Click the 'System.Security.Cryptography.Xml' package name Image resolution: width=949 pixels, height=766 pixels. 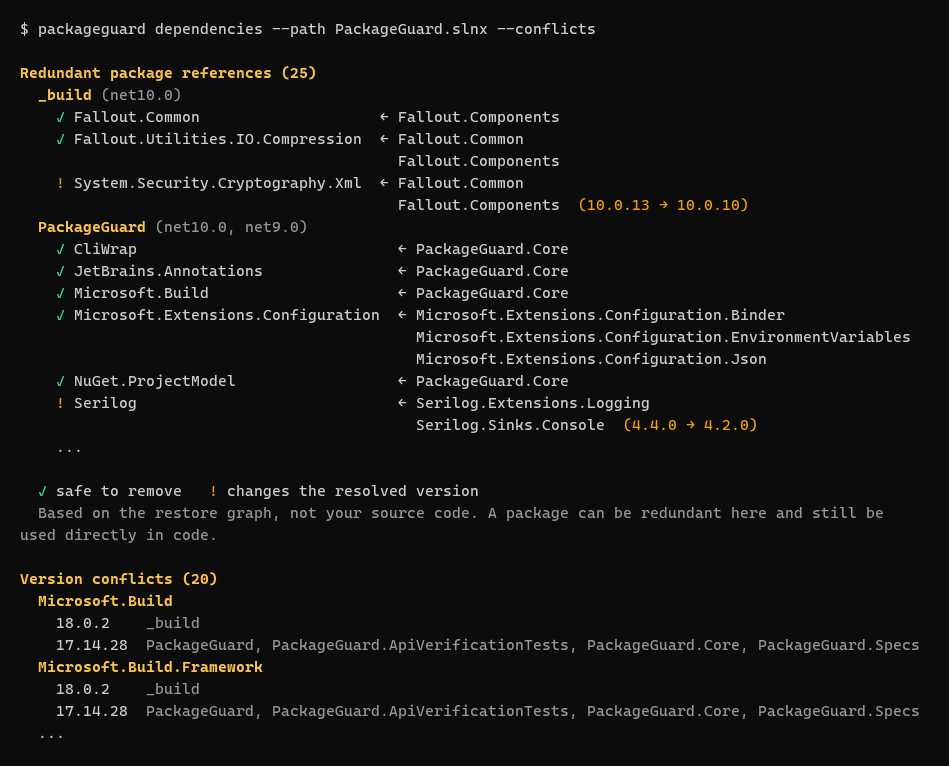pyautogui.click(x=218, y=183)
